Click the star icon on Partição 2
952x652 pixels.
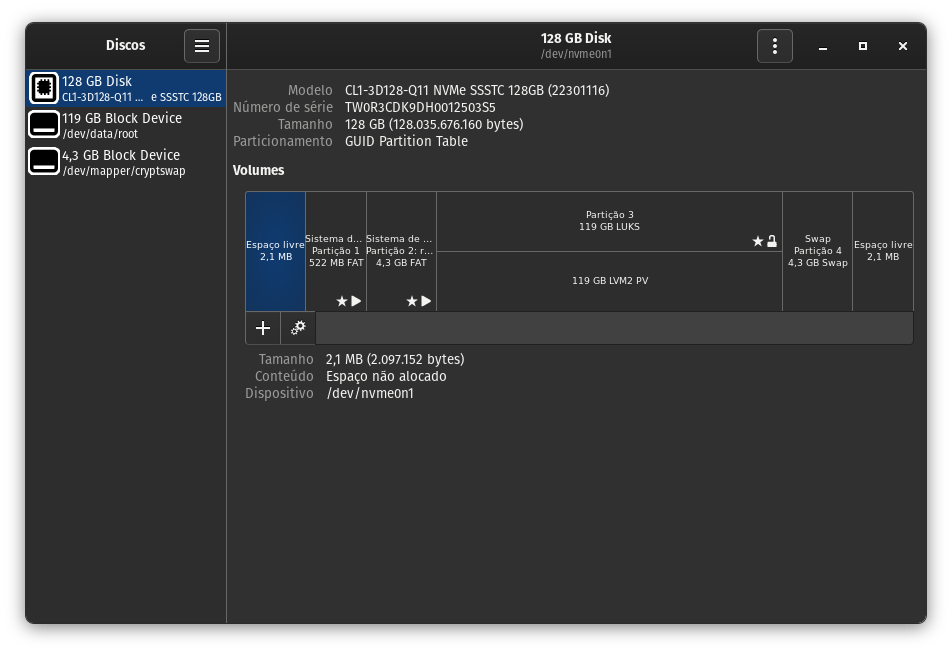(411, 301)
